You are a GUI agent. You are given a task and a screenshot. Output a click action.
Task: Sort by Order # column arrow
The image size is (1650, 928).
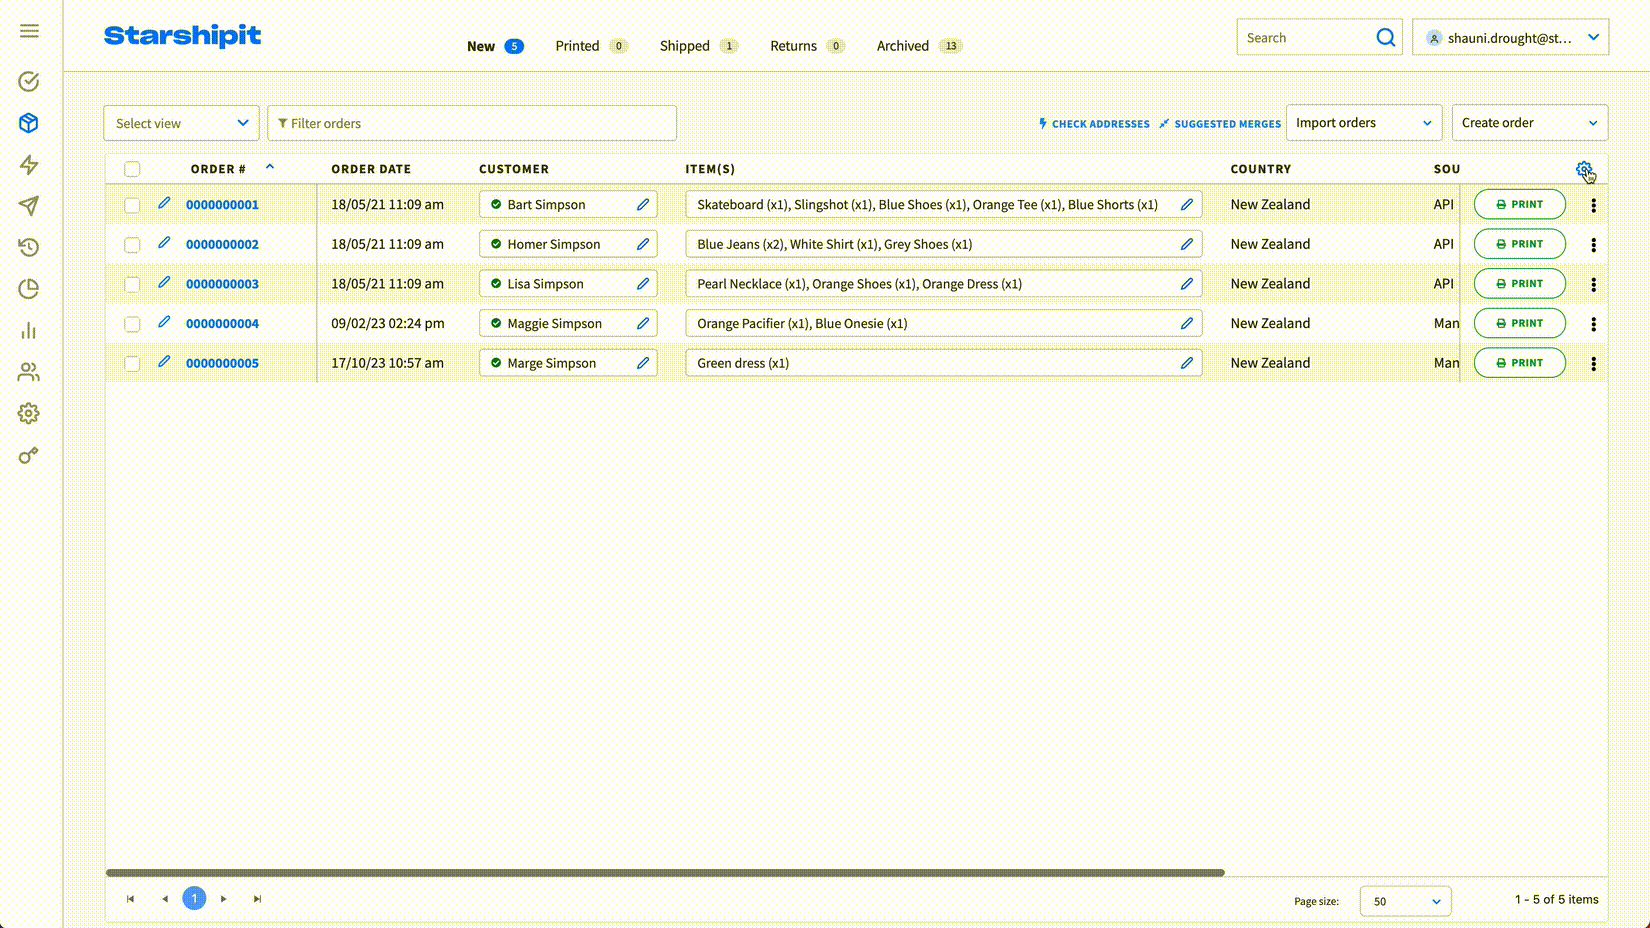(x=270, y=167)
